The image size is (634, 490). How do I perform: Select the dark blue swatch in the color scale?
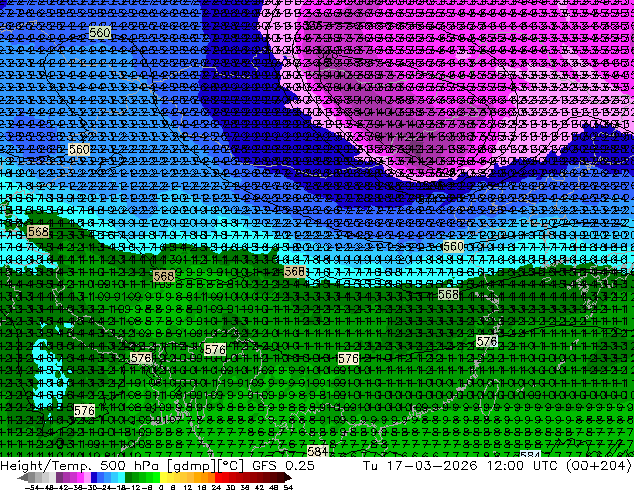[x=94, y=477]
